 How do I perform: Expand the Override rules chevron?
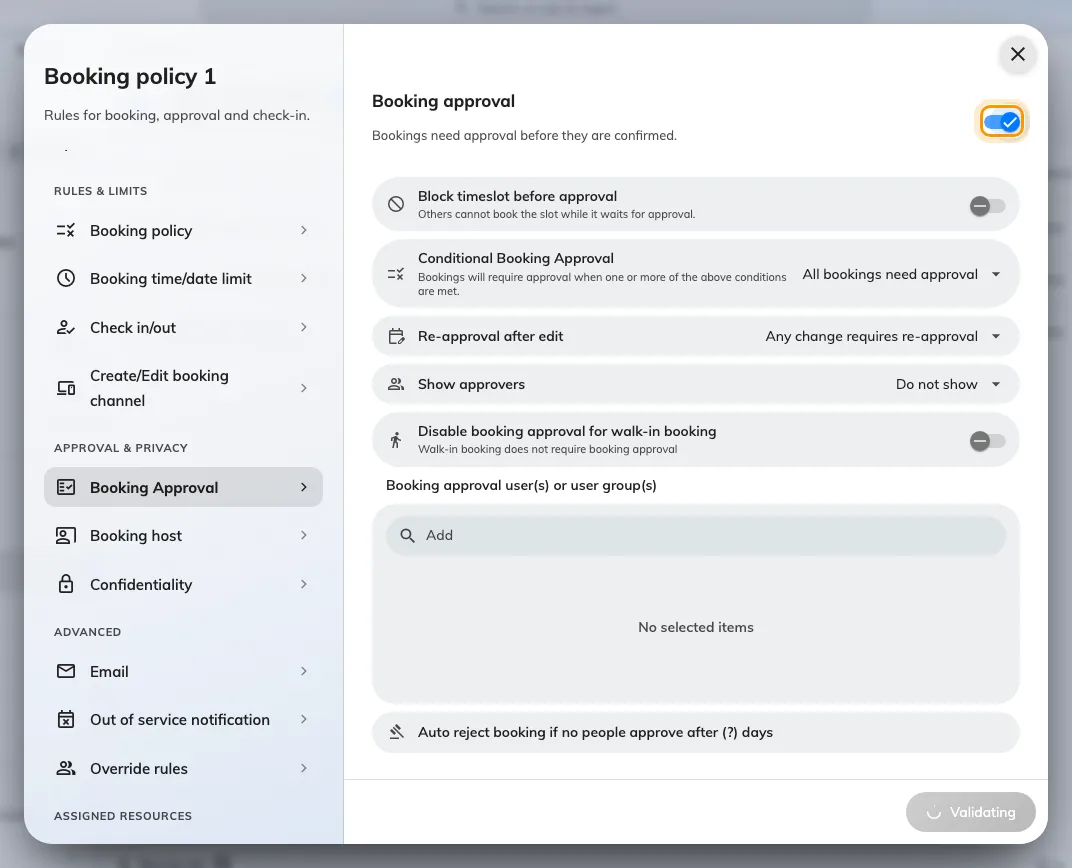point(304,768)
